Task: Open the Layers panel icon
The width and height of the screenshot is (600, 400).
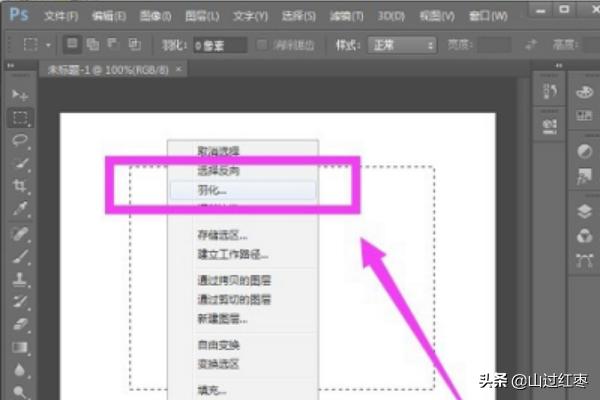Action: [x=585, y=211]
